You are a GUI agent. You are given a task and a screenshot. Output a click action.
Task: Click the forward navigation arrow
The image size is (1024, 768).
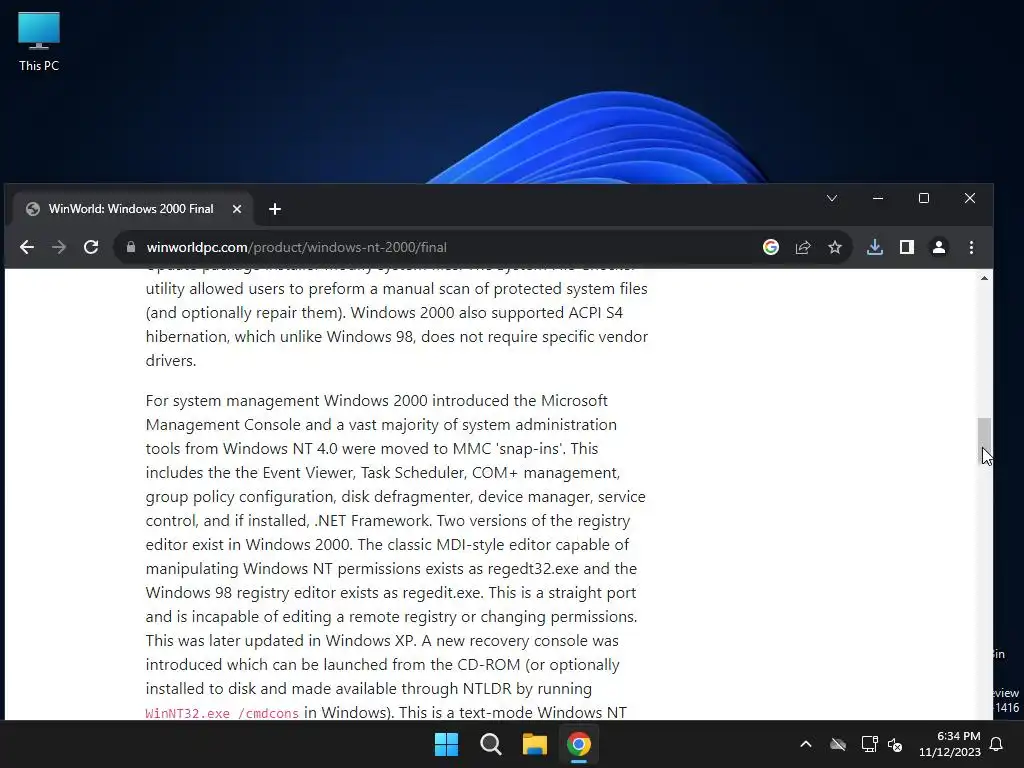coord(59,247)
